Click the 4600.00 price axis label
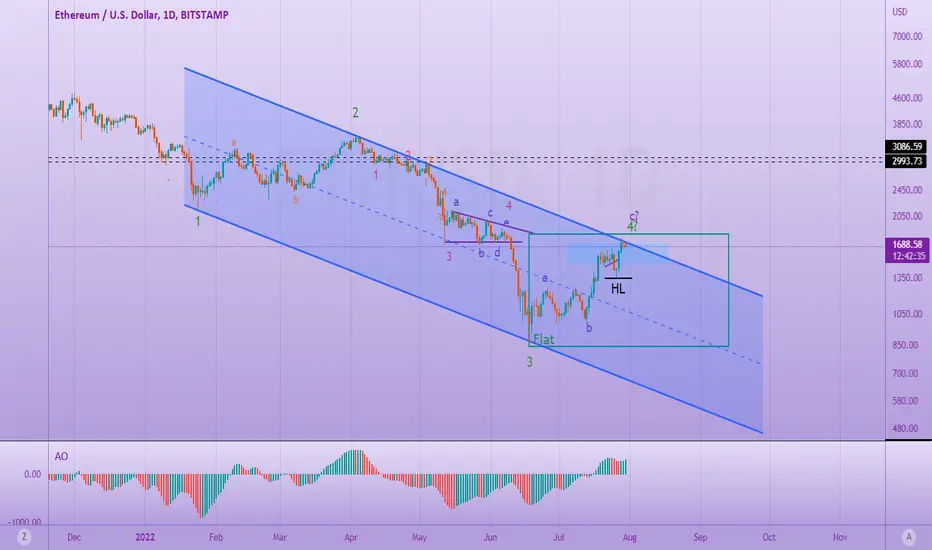Image resolution: width=932 pixels, height=550 pixels. [x=907, y=98]
